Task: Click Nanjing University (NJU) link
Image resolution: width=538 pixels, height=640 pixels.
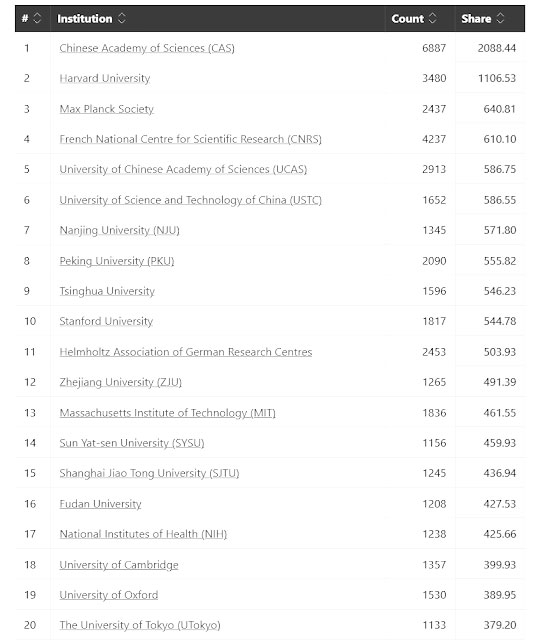Action: (x=120, y=230)
